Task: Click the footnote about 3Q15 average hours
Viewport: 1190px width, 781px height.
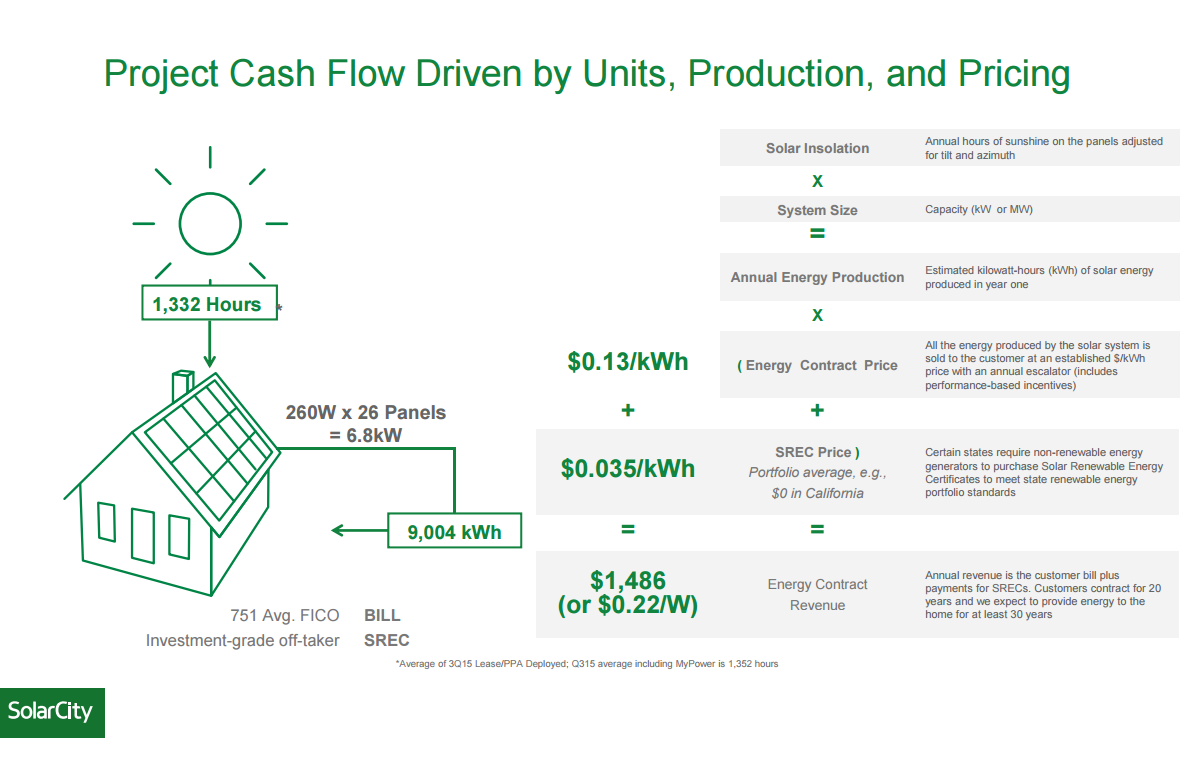Action: 587,663
